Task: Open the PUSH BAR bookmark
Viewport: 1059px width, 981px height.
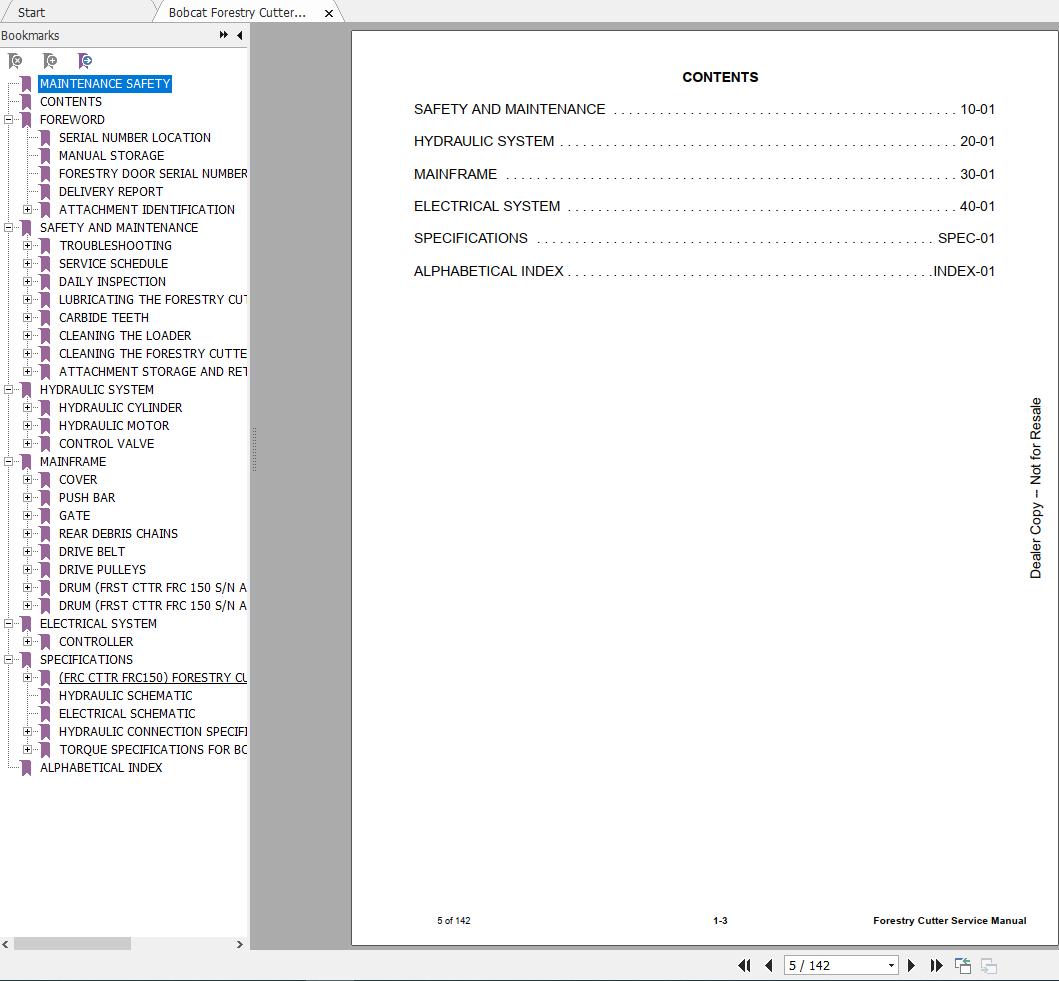Action: (x=86, y=498)
